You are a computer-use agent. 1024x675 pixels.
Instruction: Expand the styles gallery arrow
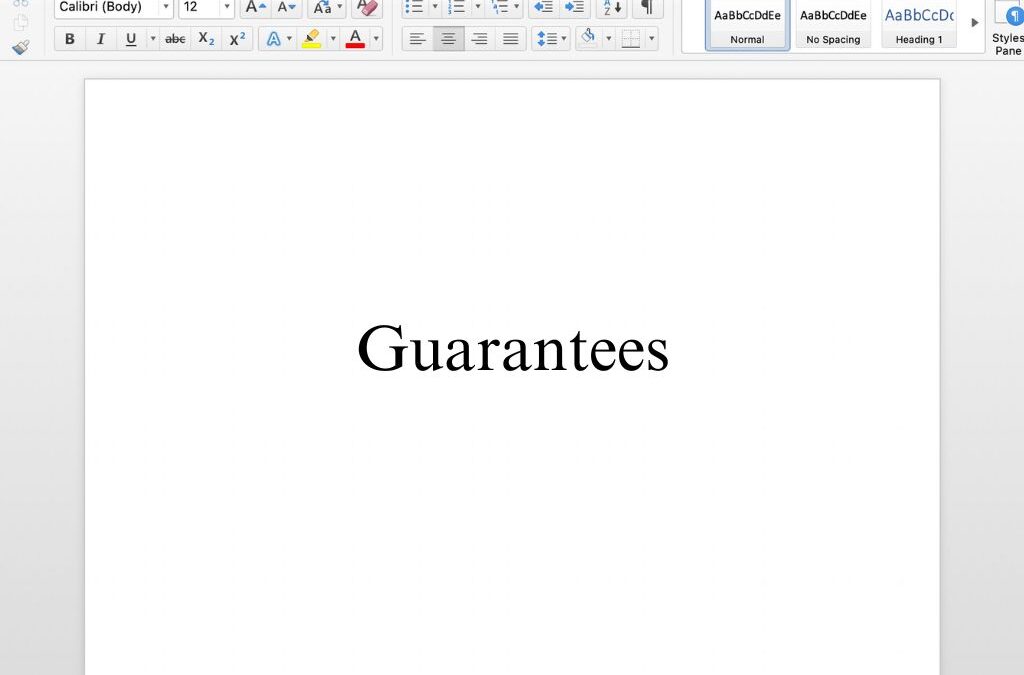975,23
